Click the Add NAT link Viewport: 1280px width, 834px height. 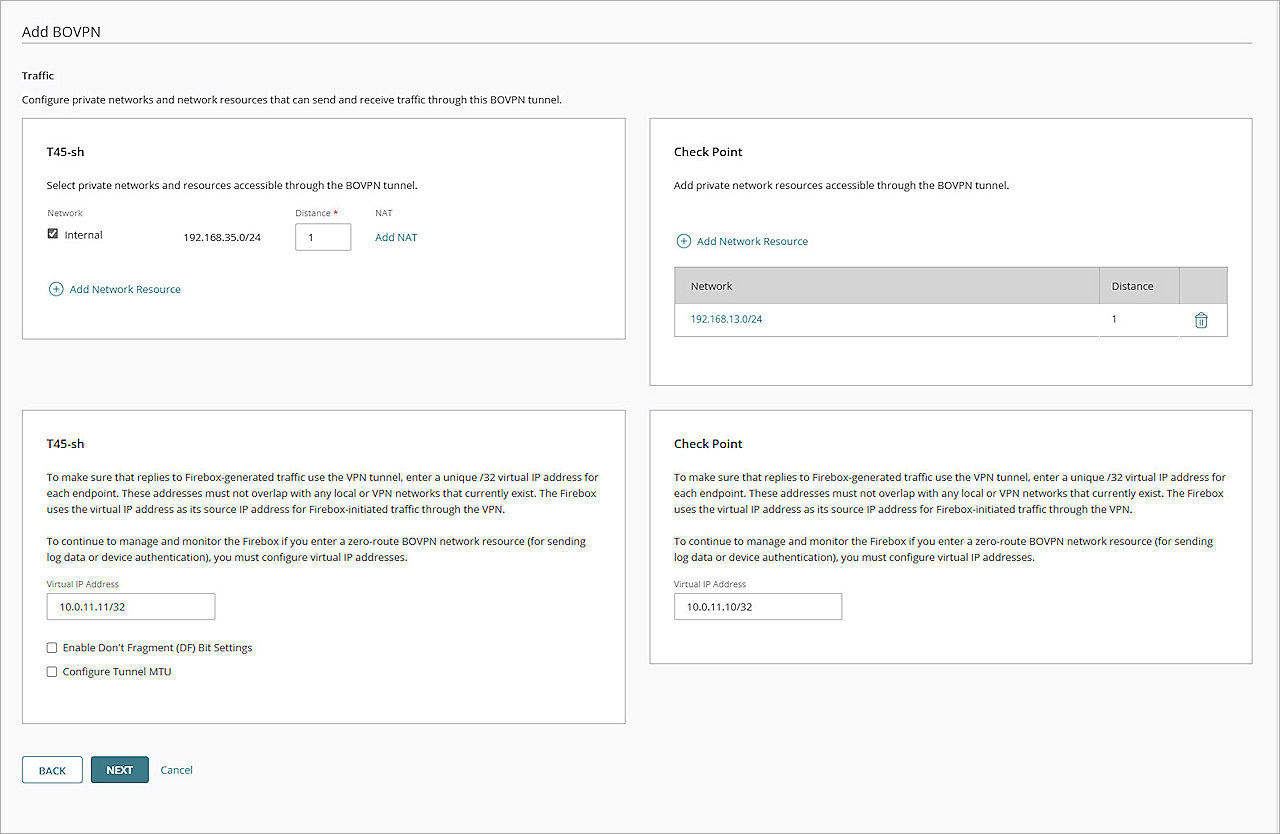click(396, 237)
